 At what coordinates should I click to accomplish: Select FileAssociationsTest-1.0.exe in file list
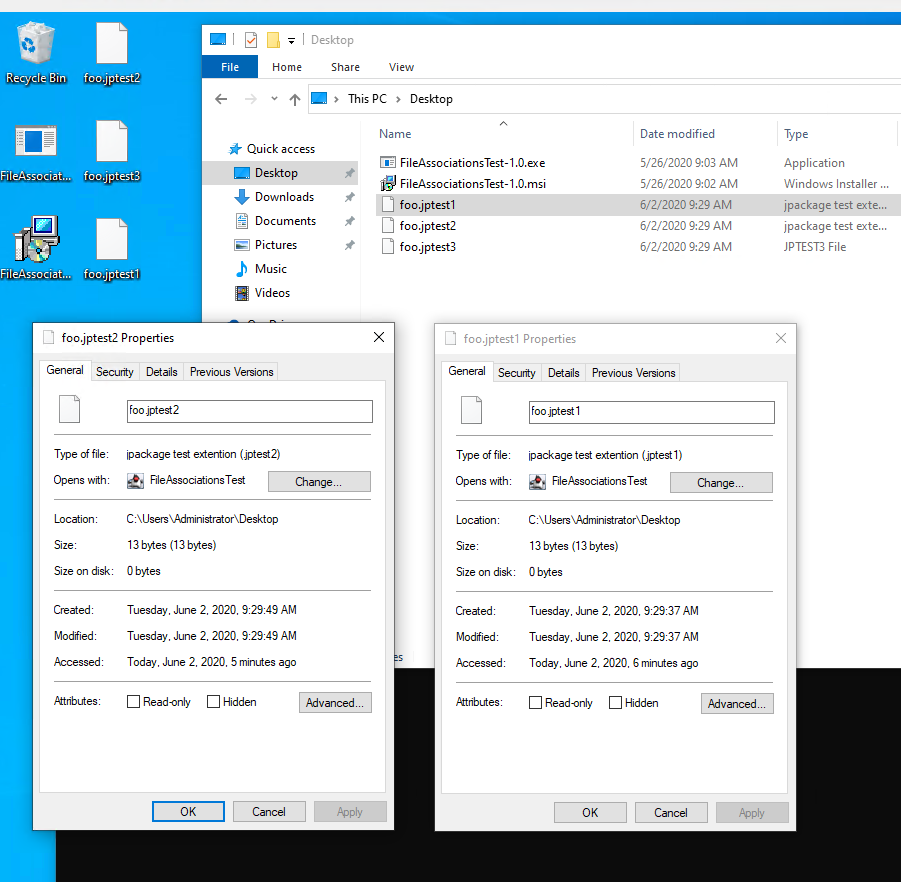pyautogui.click(x=472, y=162)
